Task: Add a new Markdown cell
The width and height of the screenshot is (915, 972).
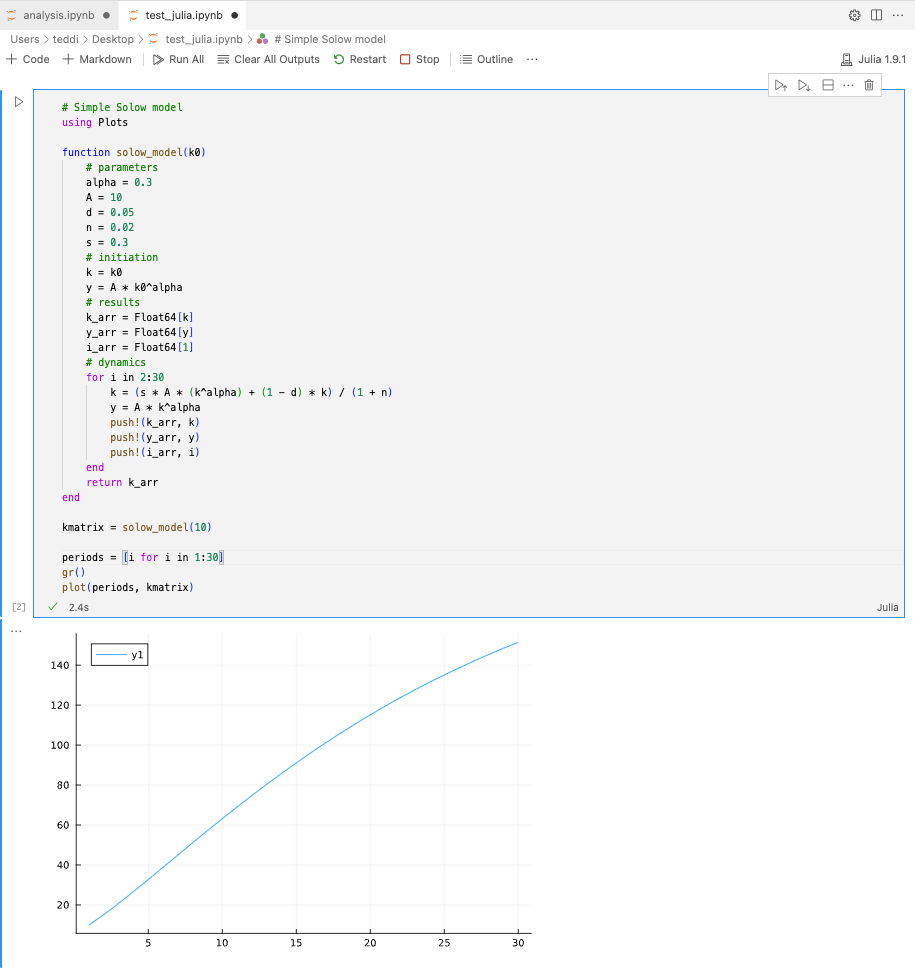Action: pos(97,59)
